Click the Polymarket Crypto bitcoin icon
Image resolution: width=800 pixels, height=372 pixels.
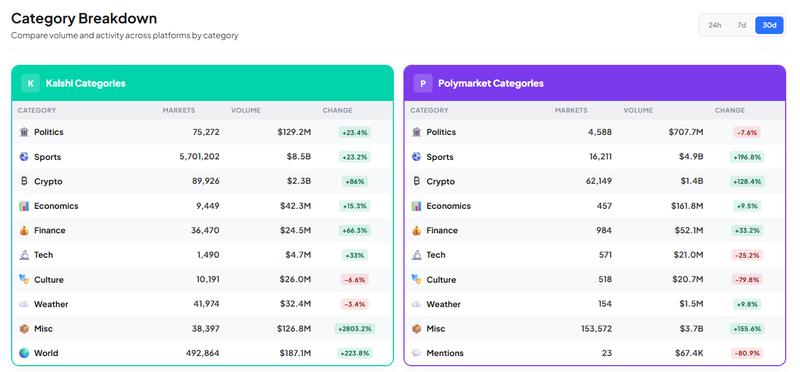[416, 181]
